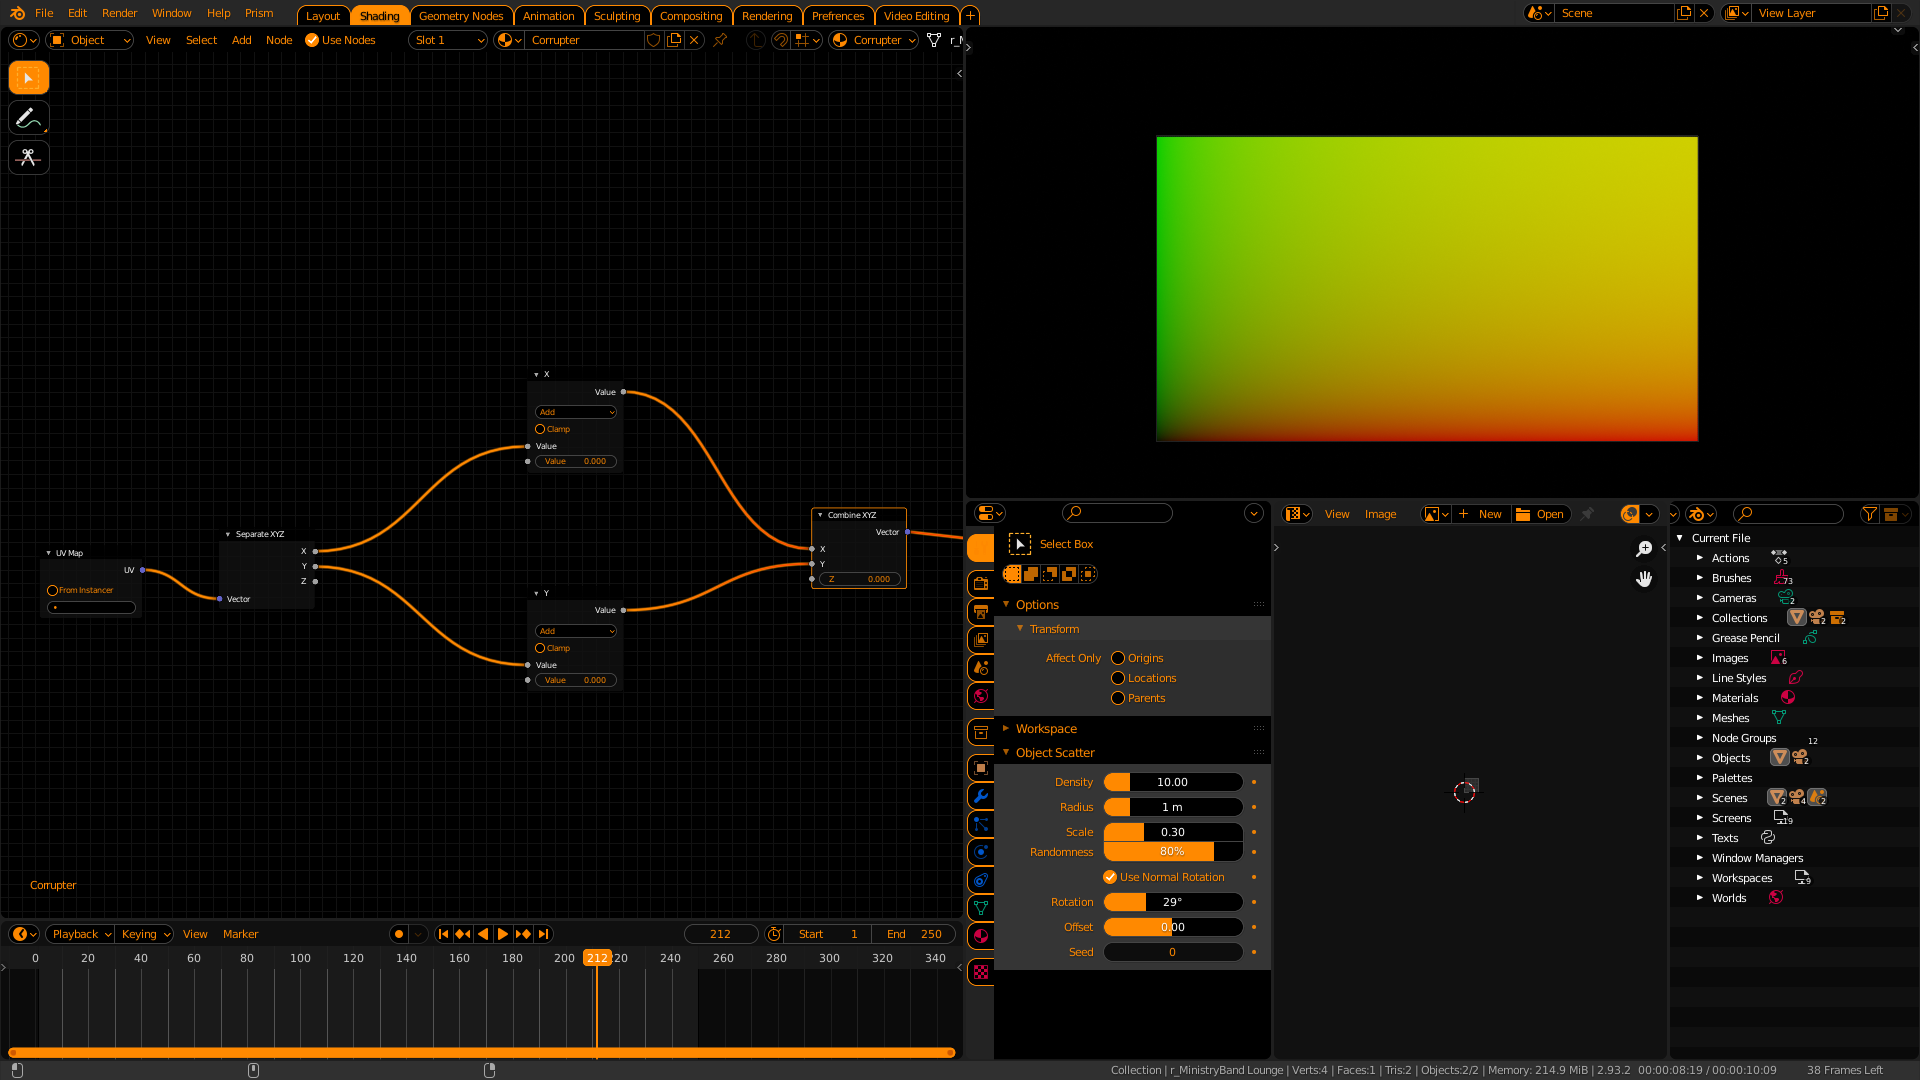
Task: Select the Links Cut tool
Action: [x=29, y=158]
